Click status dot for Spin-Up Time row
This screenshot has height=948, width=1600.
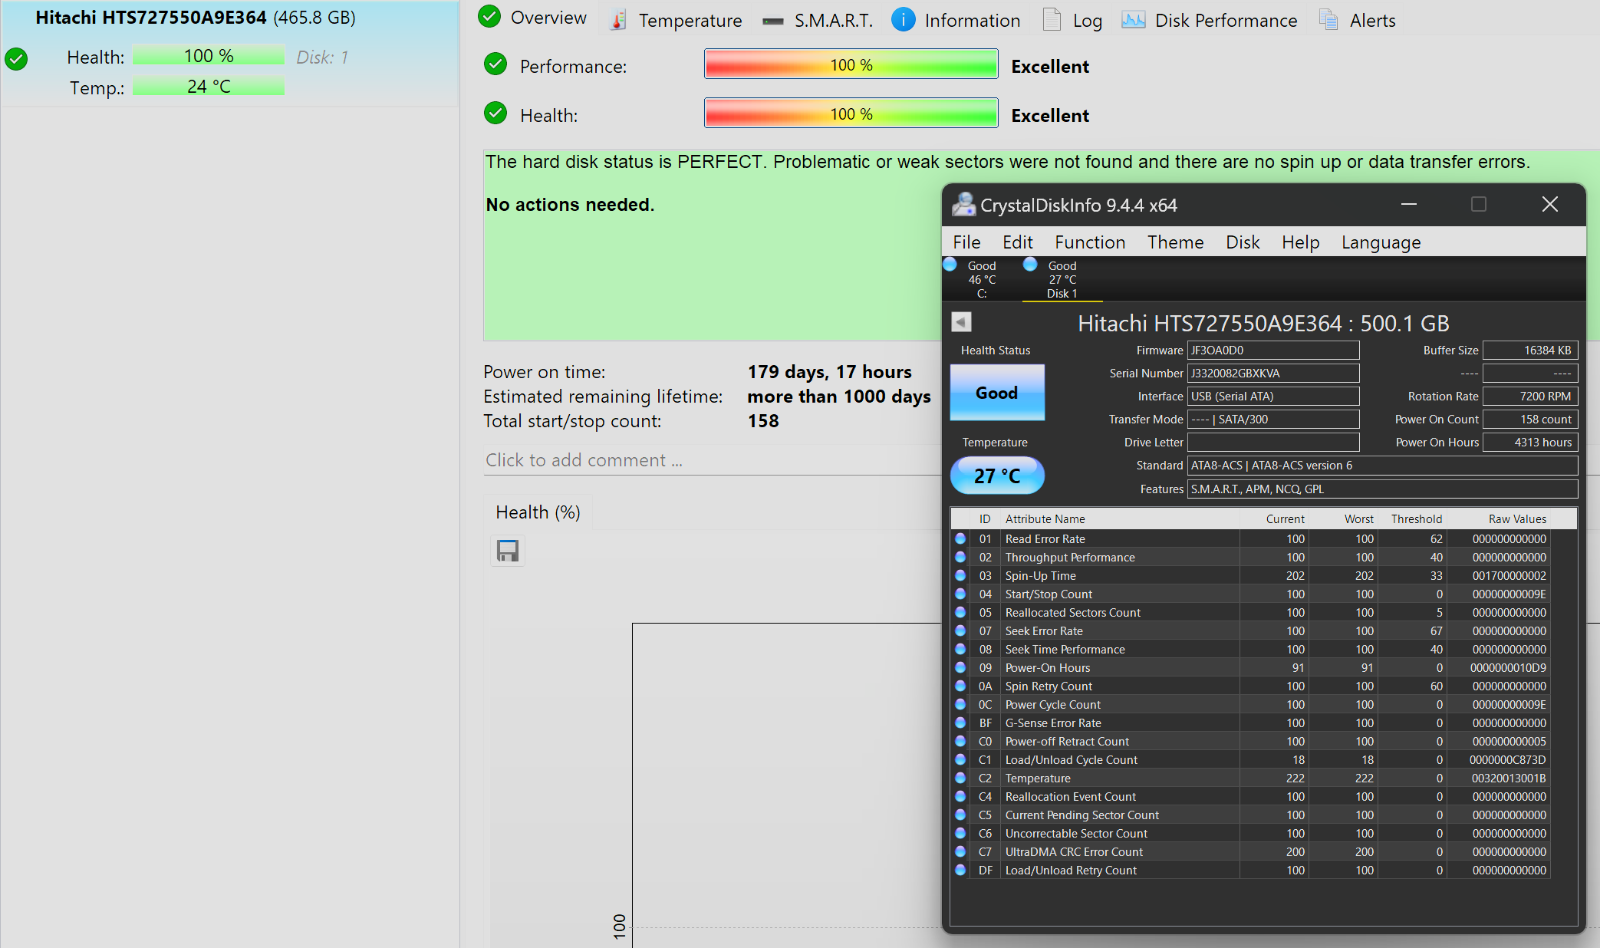[x=961, y=576]
